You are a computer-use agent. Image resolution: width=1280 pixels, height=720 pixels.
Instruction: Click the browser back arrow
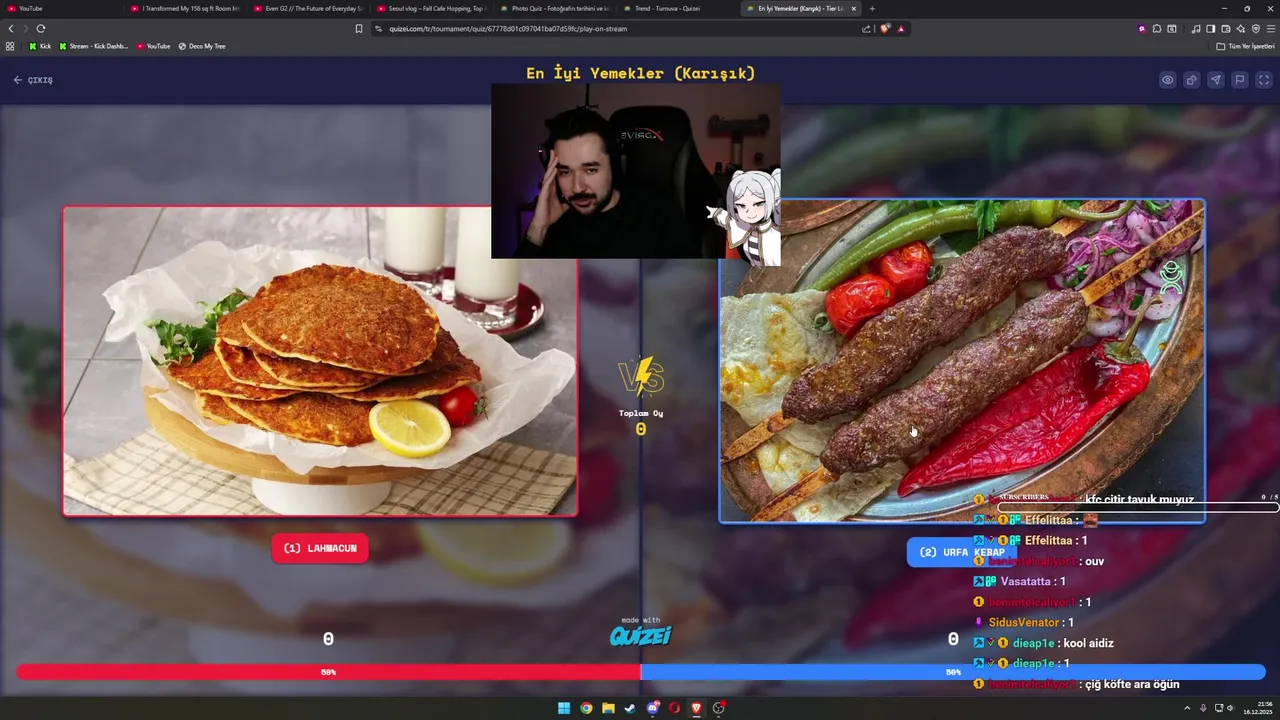(x=11, y=29)
